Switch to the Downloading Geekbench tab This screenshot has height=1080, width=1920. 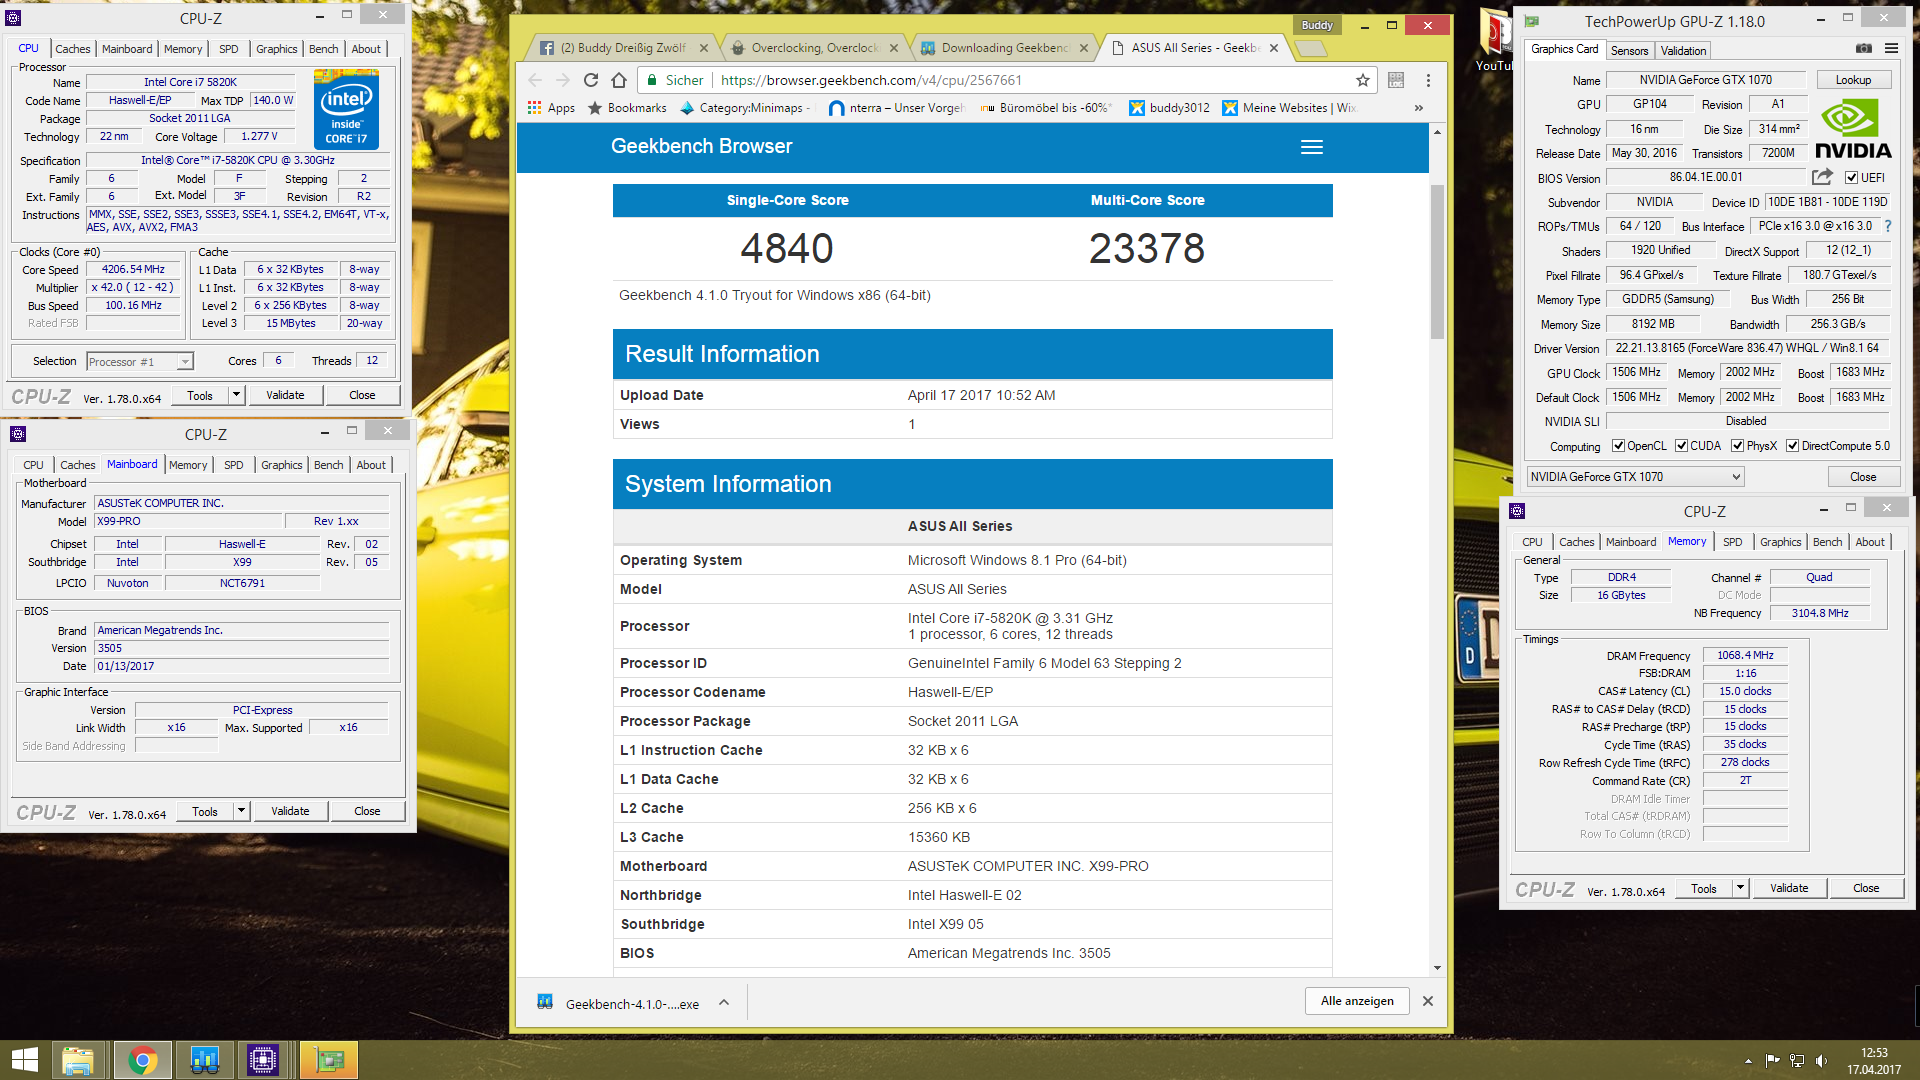tap(1004, 48)
